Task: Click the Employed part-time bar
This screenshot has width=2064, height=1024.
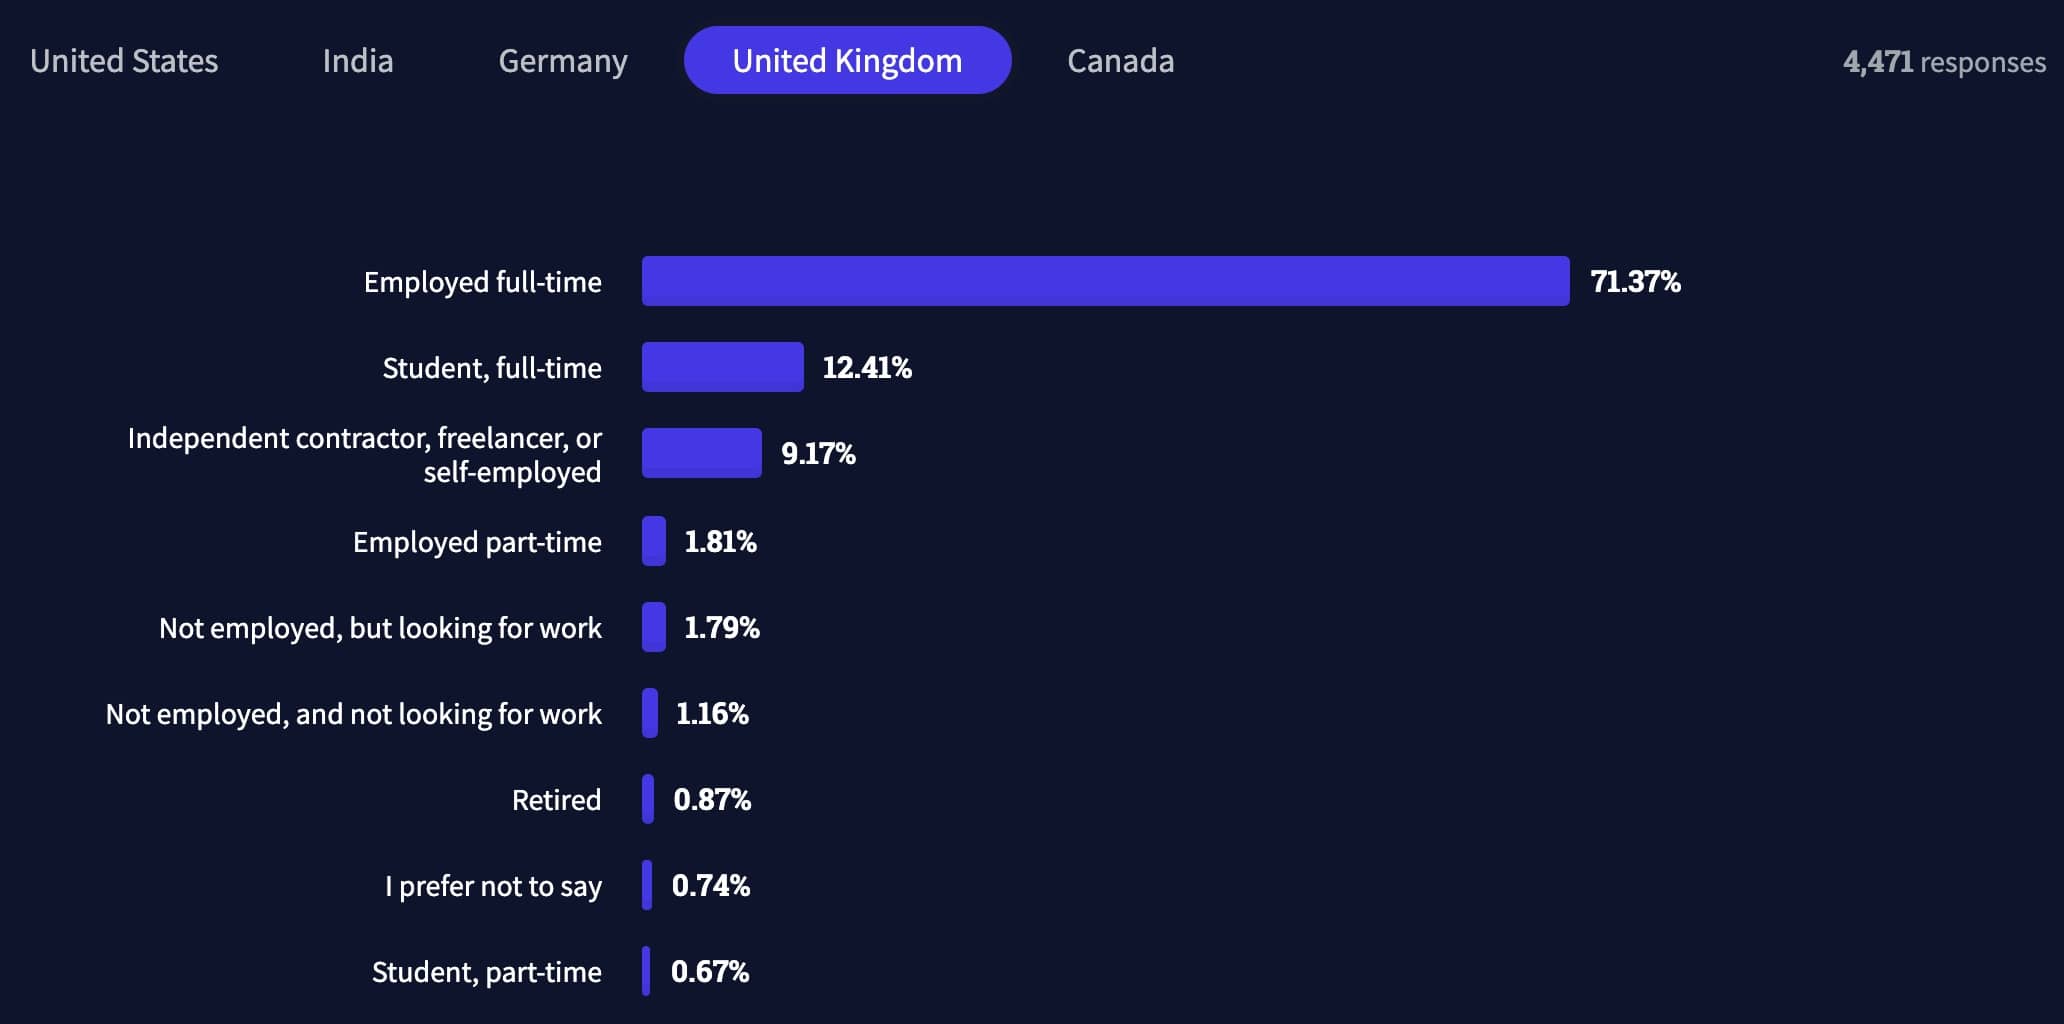Action: (654, 541)
